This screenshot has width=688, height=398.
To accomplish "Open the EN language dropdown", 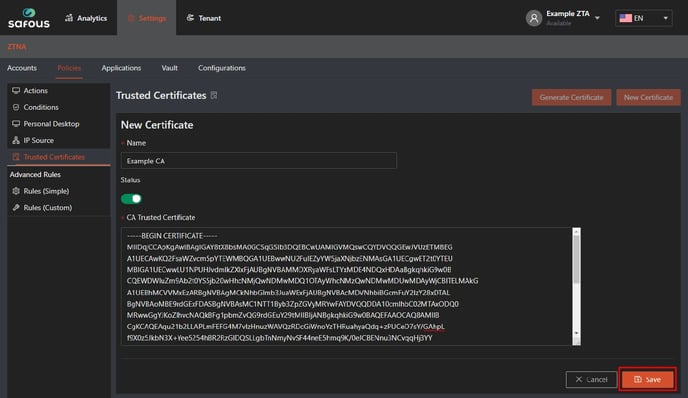I will 644,18.
